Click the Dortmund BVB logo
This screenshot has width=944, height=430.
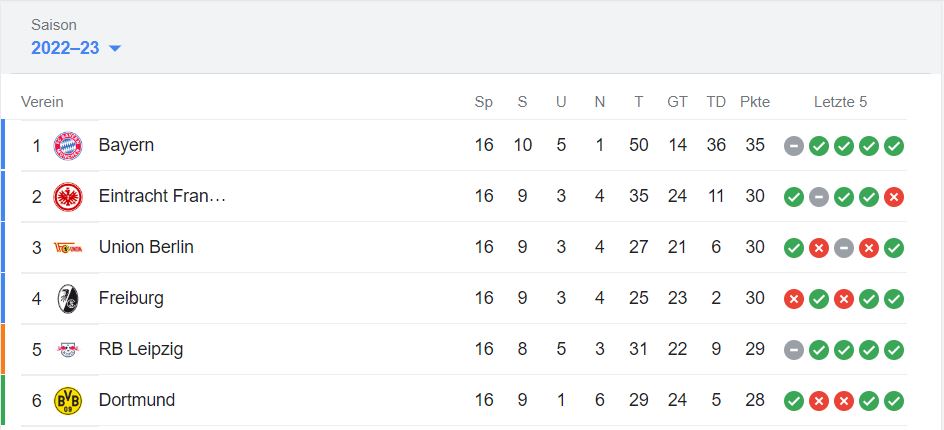(68, 401)
